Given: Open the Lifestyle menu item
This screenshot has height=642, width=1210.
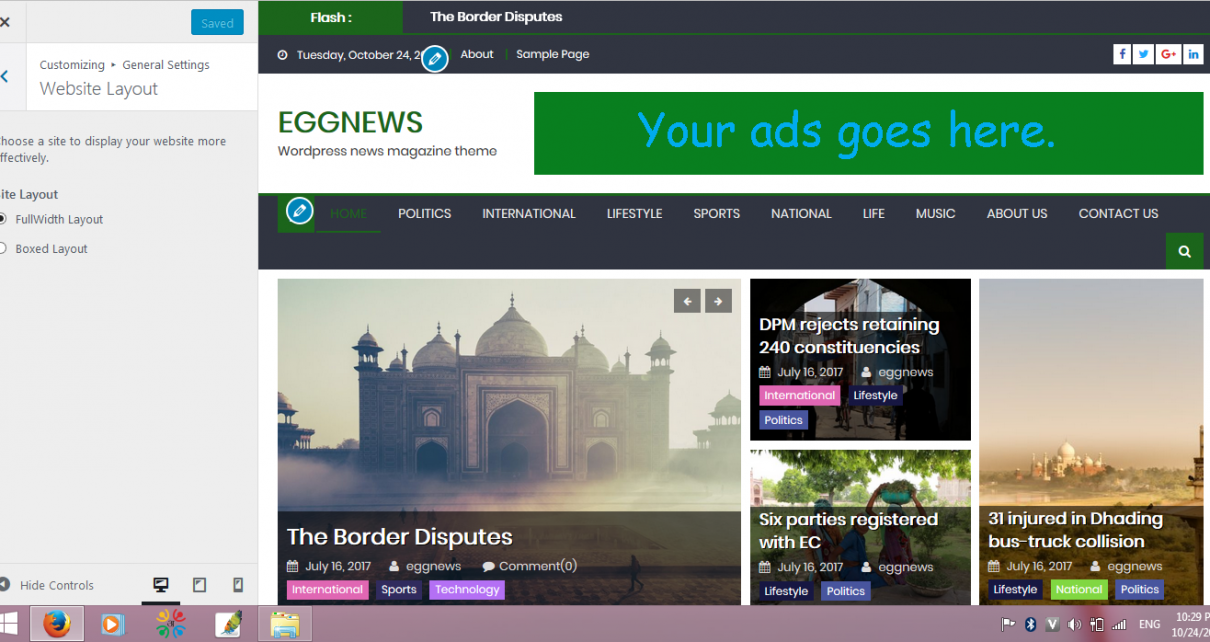Looking at the screenshot, I should tap(634, 213).
